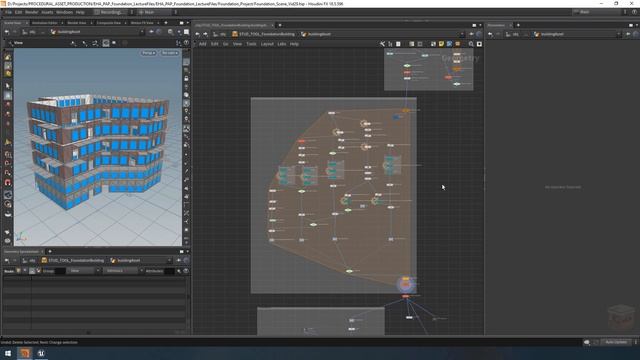The image size is (640, 360).
Task: Click the wrench tools icon in network toolbar
Action: point(382,44)
